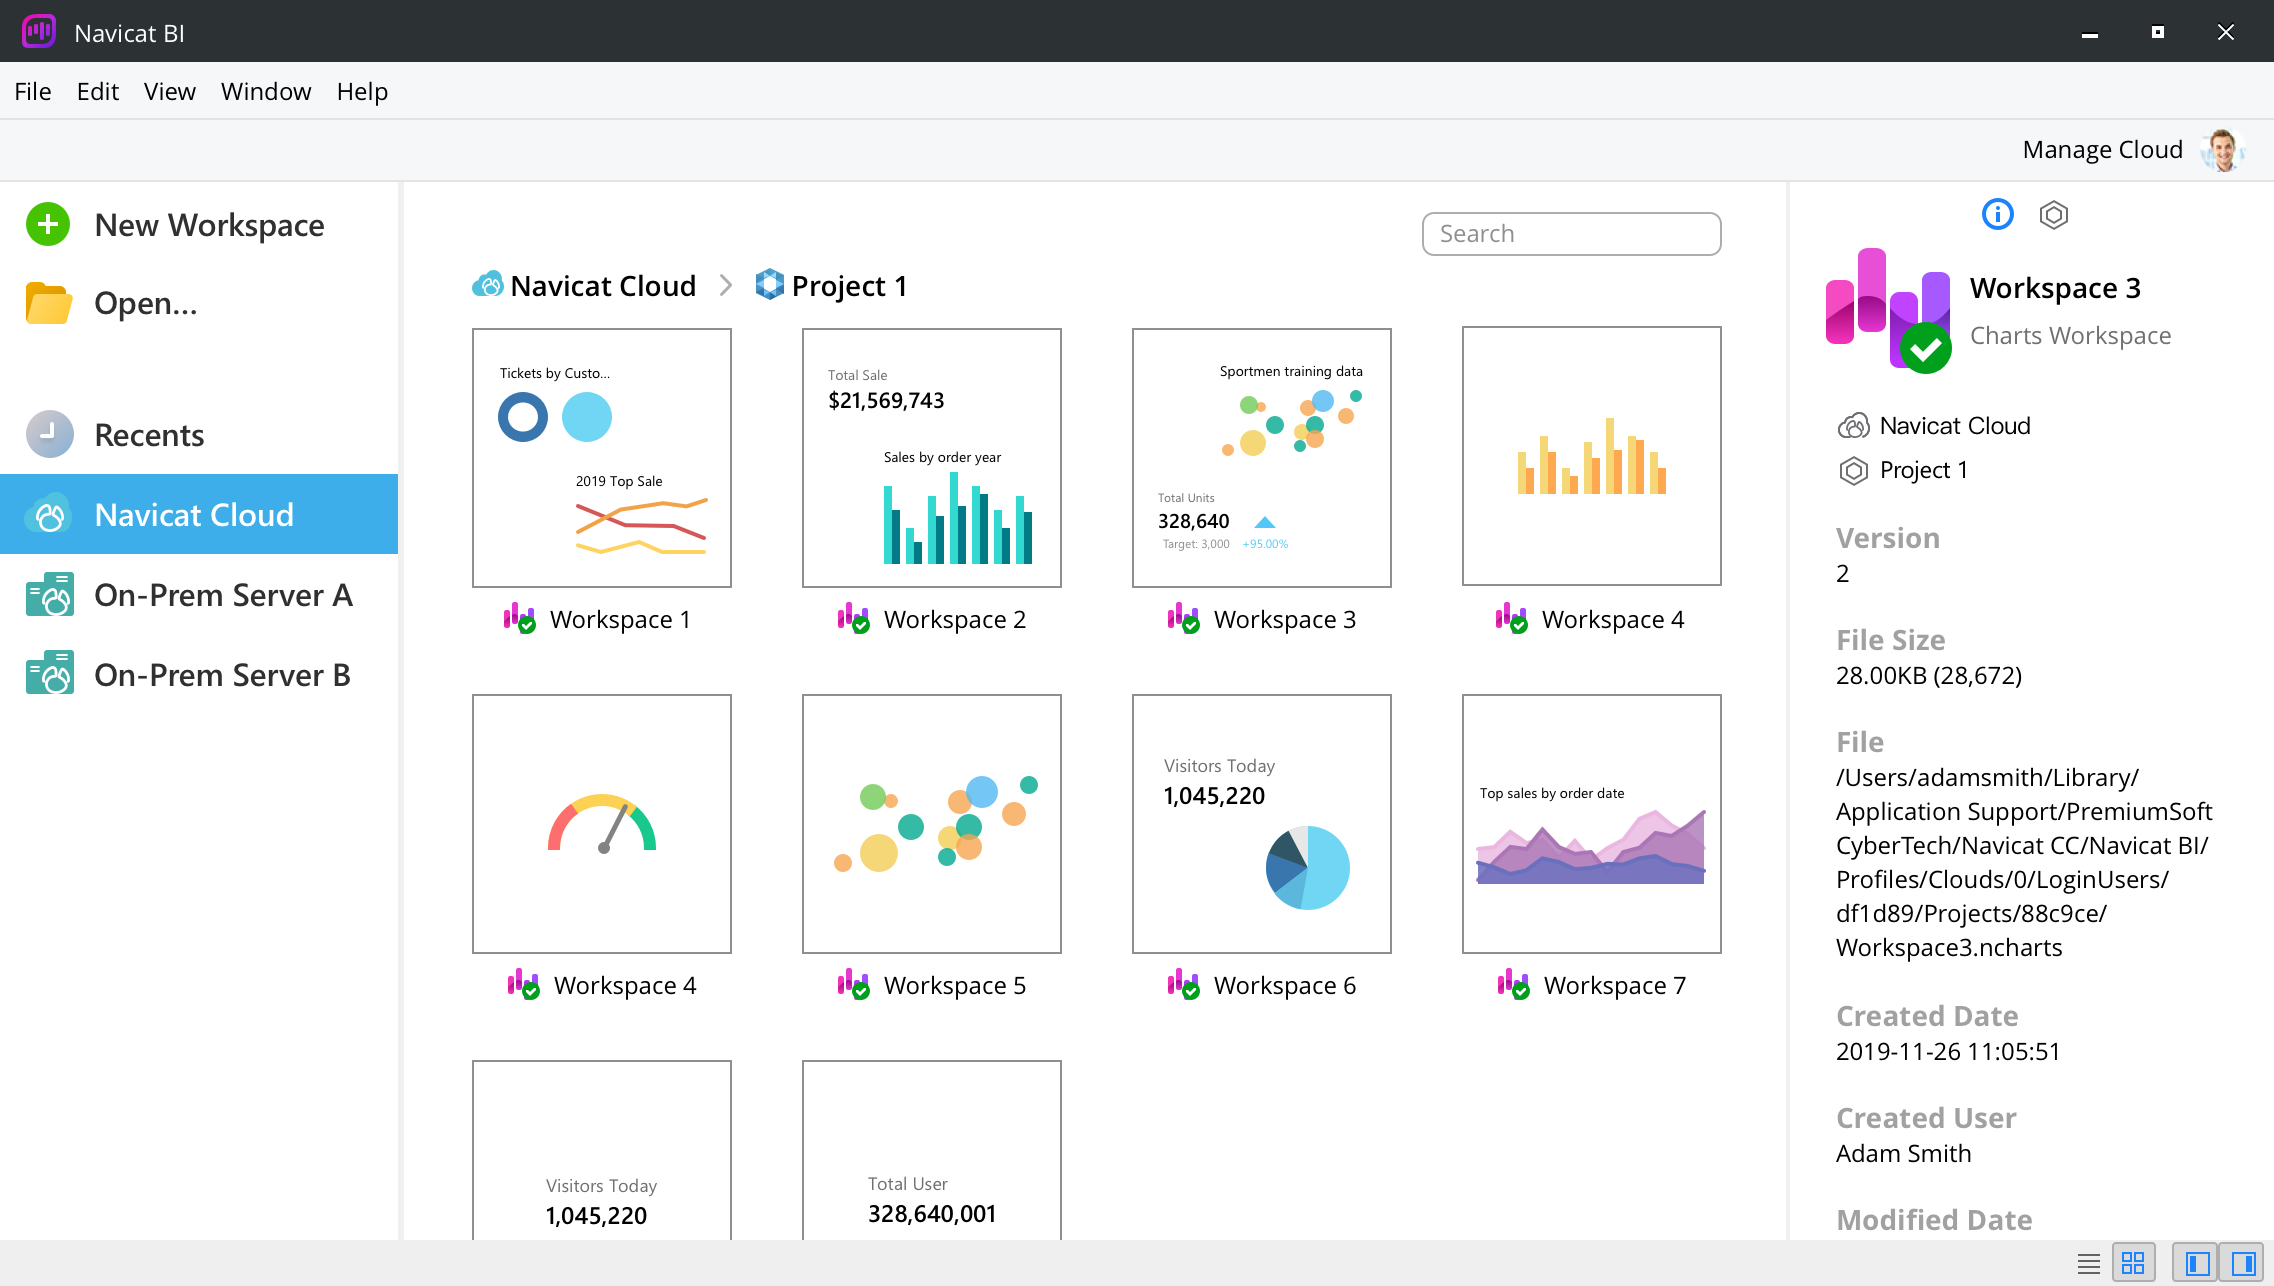Click Manage Cloud link
This screenshot has width=2274, height=1286.
[x=2102, y=149]
